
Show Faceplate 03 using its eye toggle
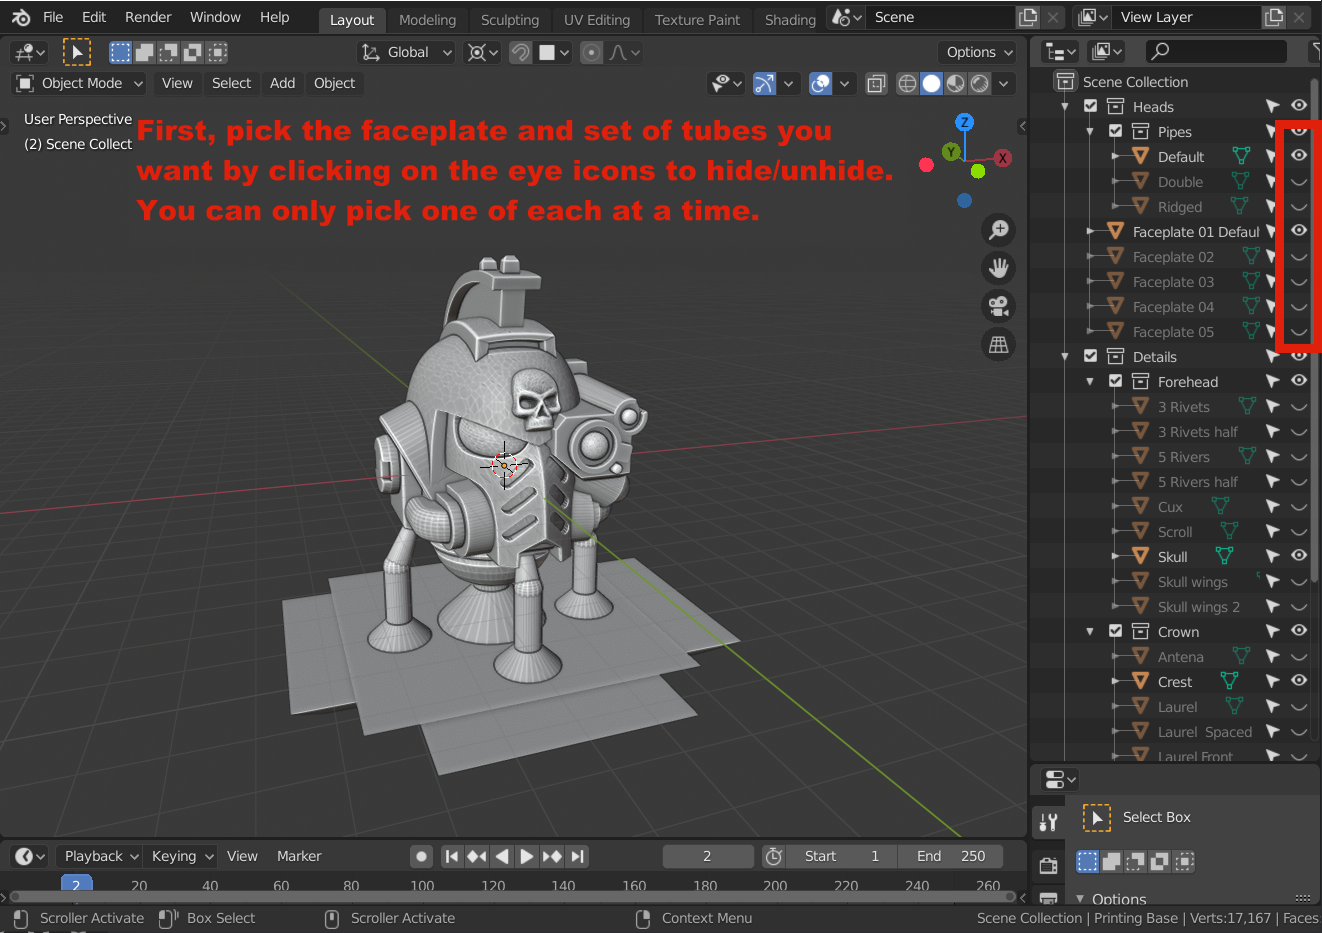pos(1299,281)
